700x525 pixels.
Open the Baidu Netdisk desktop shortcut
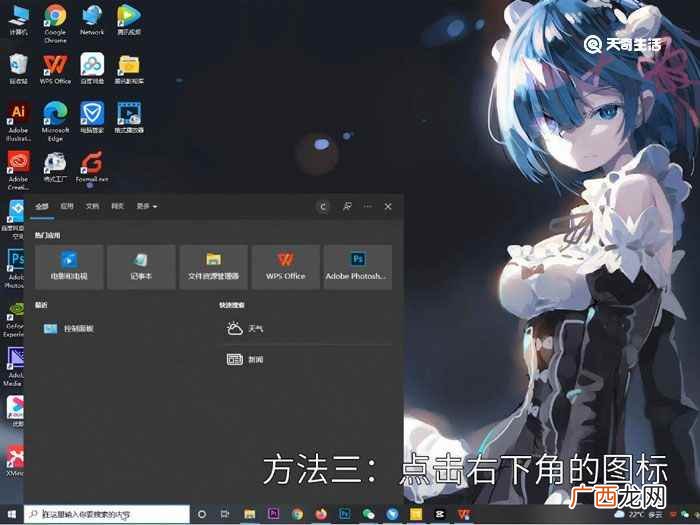pyautogui.click(x=92, y=69)
